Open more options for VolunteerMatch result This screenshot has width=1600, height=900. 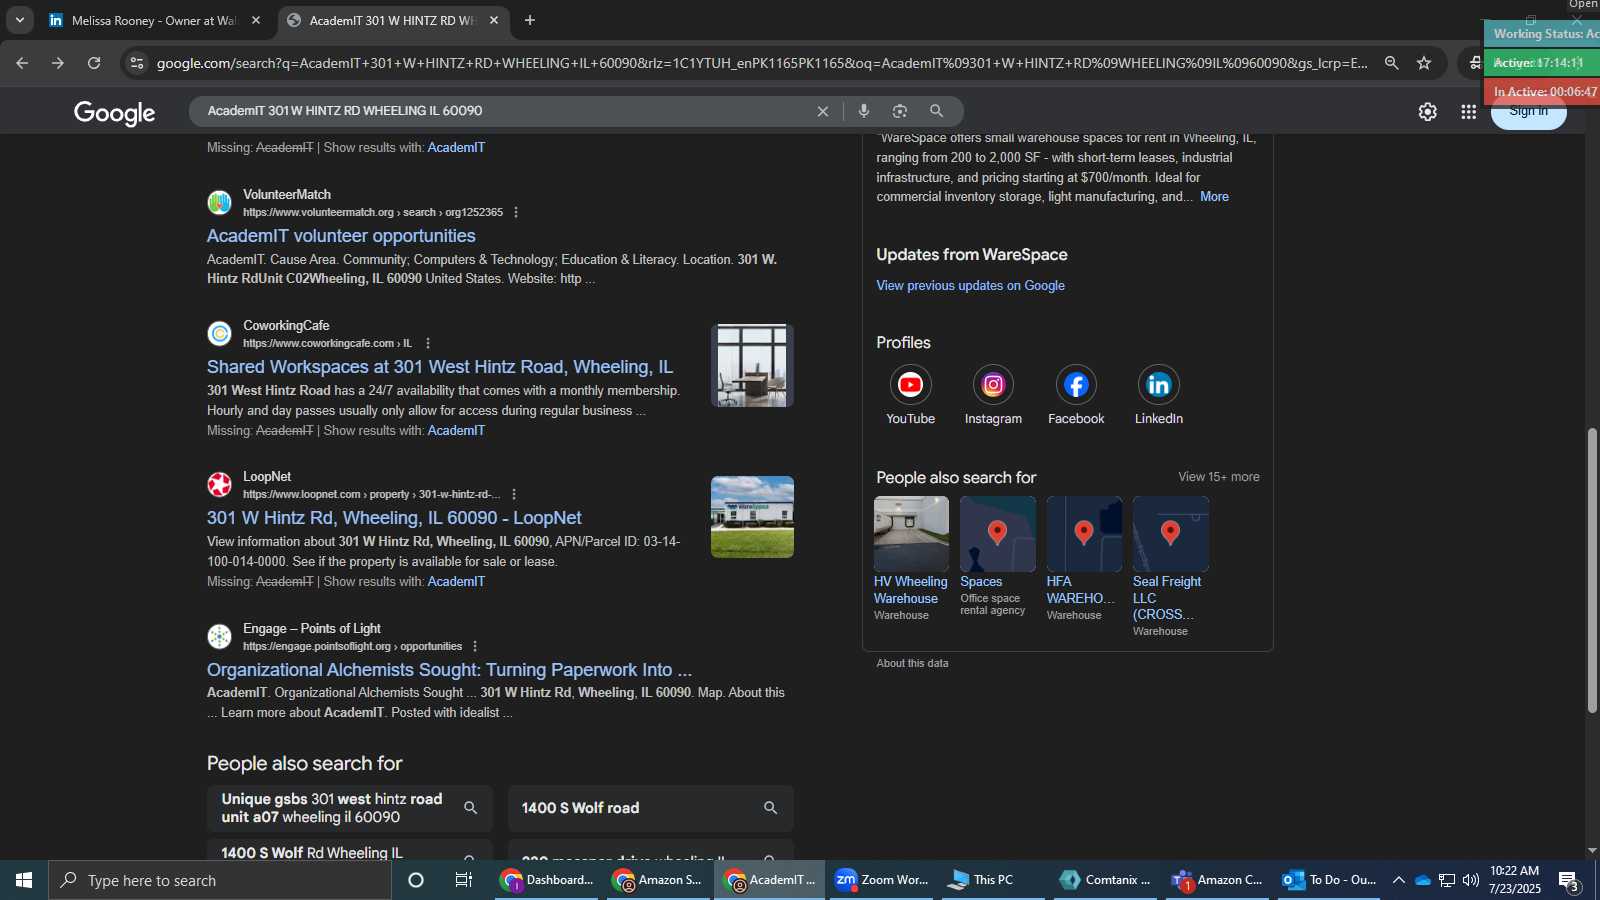click(516, 212)
